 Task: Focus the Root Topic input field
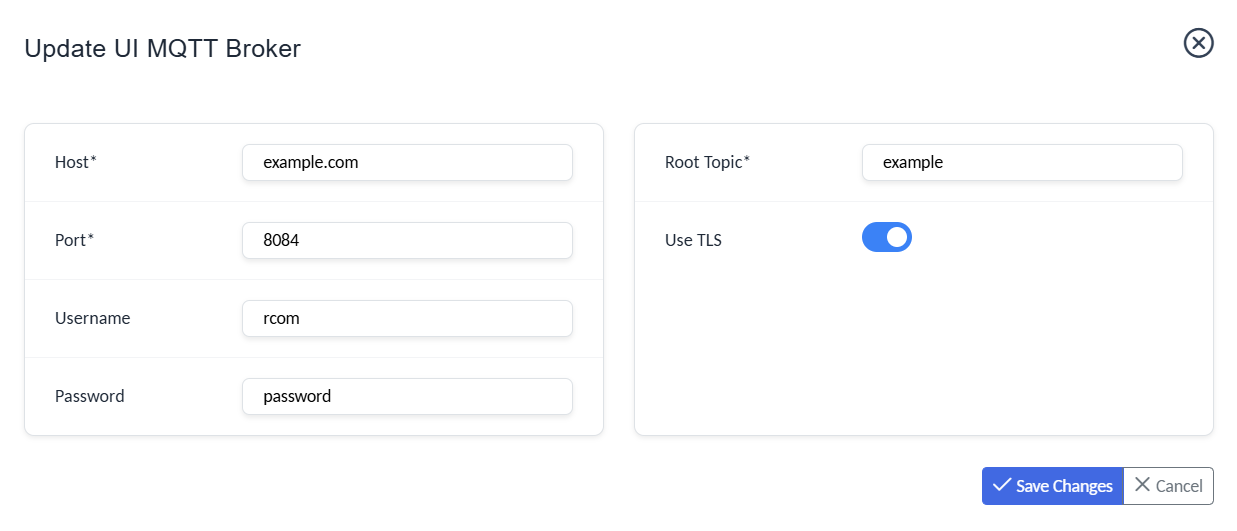pyautogui.click(x=1021, y=162)
